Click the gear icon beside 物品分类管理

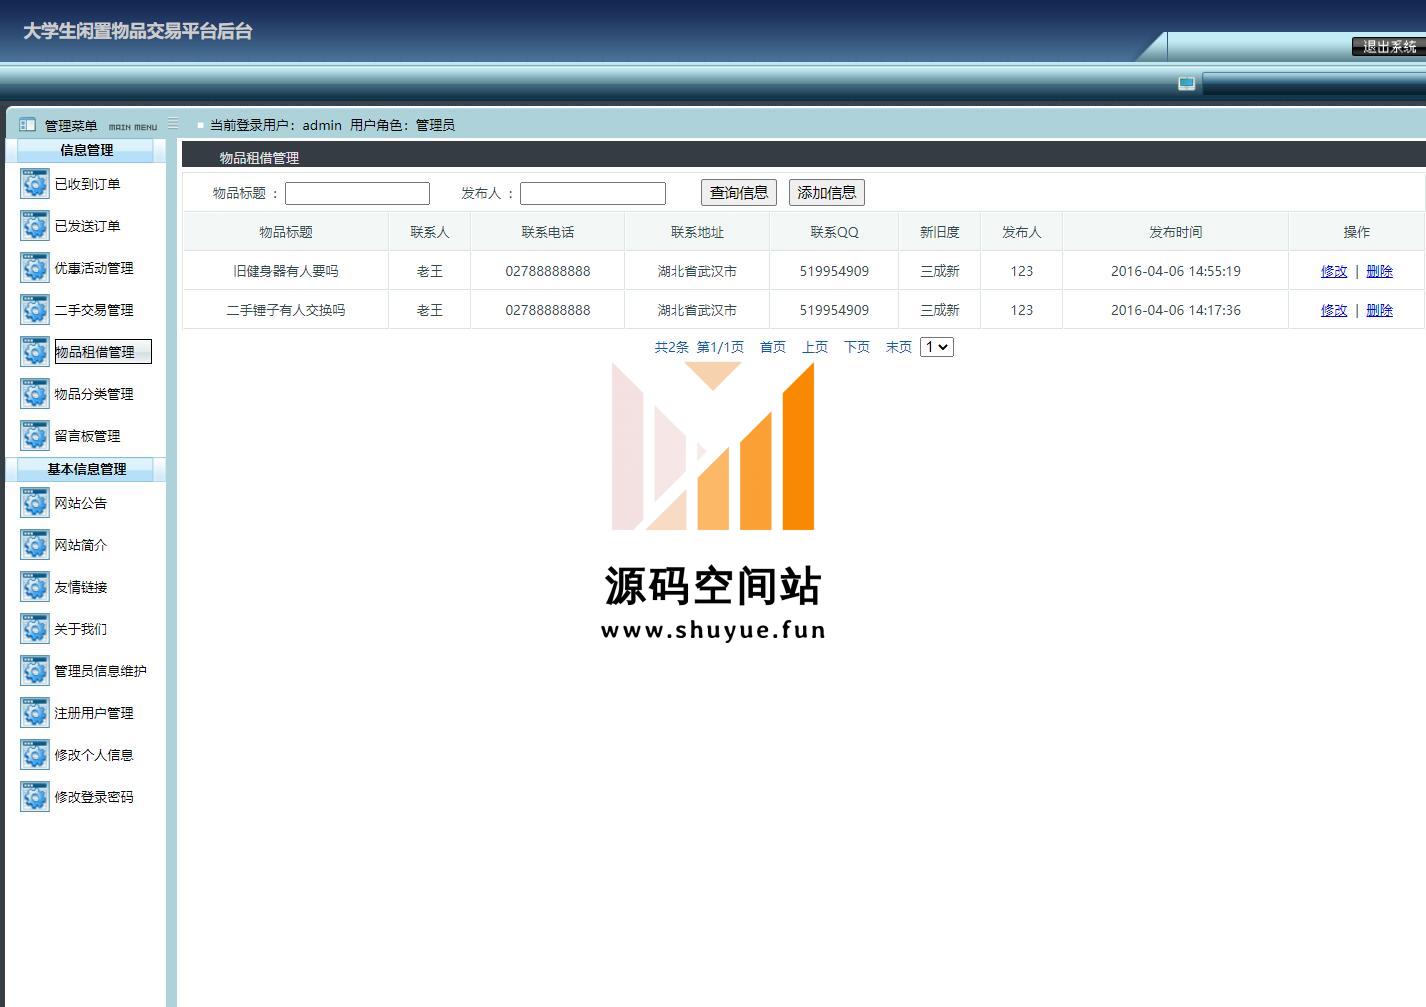35,394
